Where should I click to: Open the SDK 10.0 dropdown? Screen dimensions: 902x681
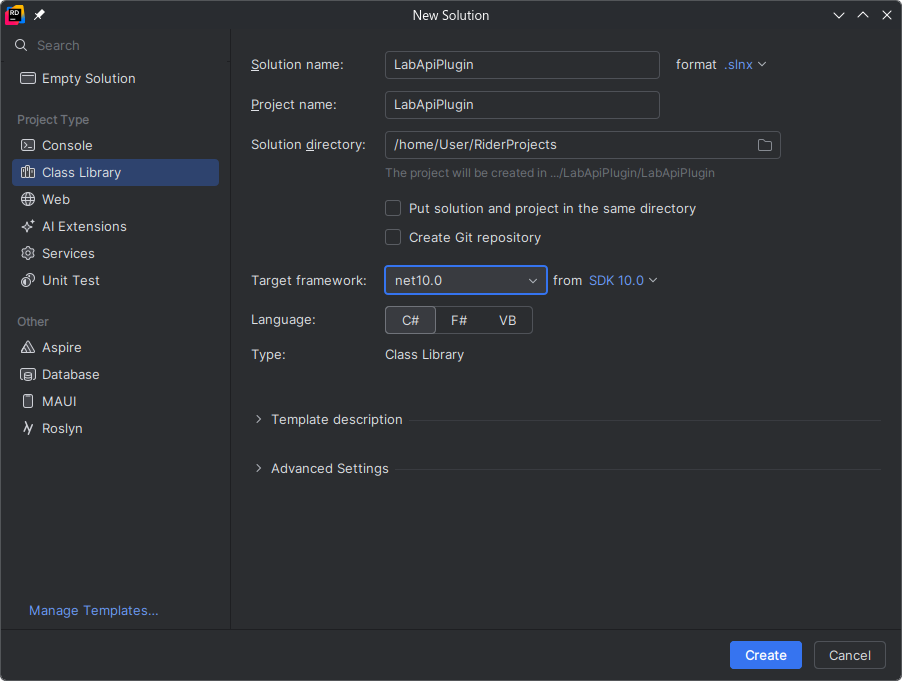pos(623,280)
